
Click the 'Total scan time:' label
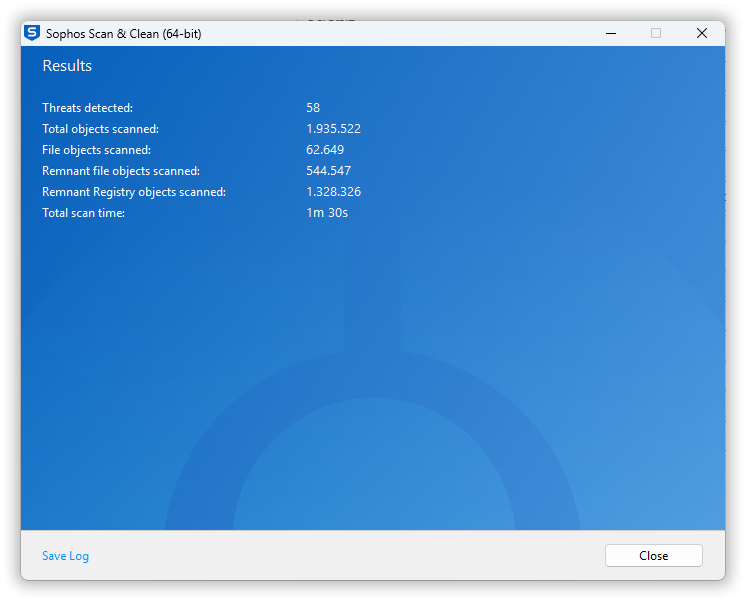pyautogui.click(x=84, y=213)
